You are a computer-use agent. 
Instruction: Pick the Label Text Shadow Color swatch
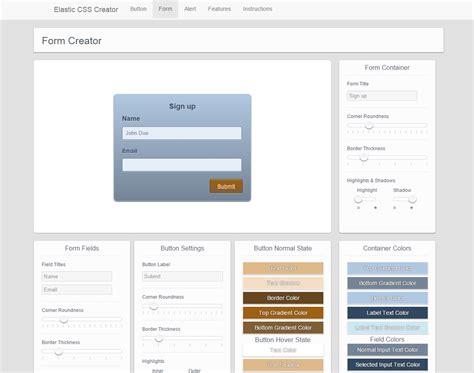[387, 328]
